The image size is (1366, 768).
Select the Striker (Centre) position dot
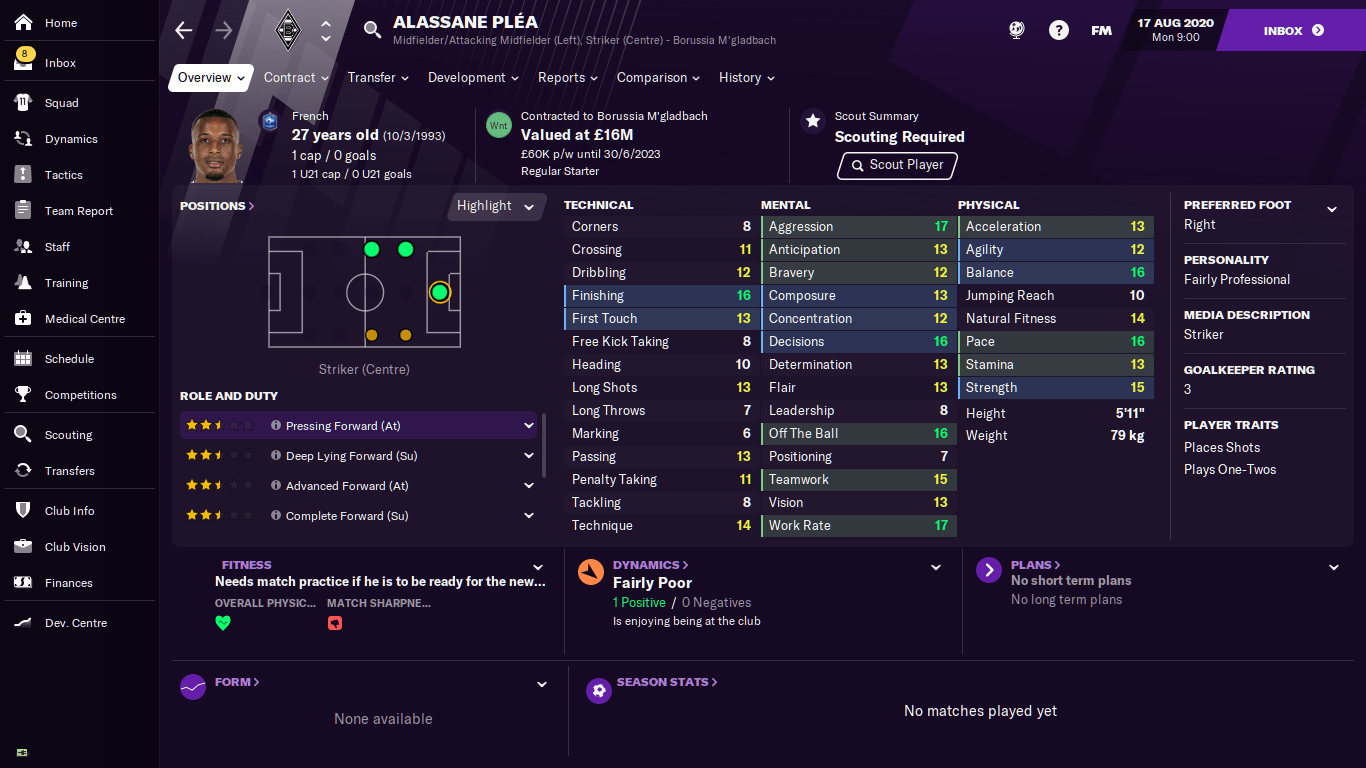click(x=439, y=292)
